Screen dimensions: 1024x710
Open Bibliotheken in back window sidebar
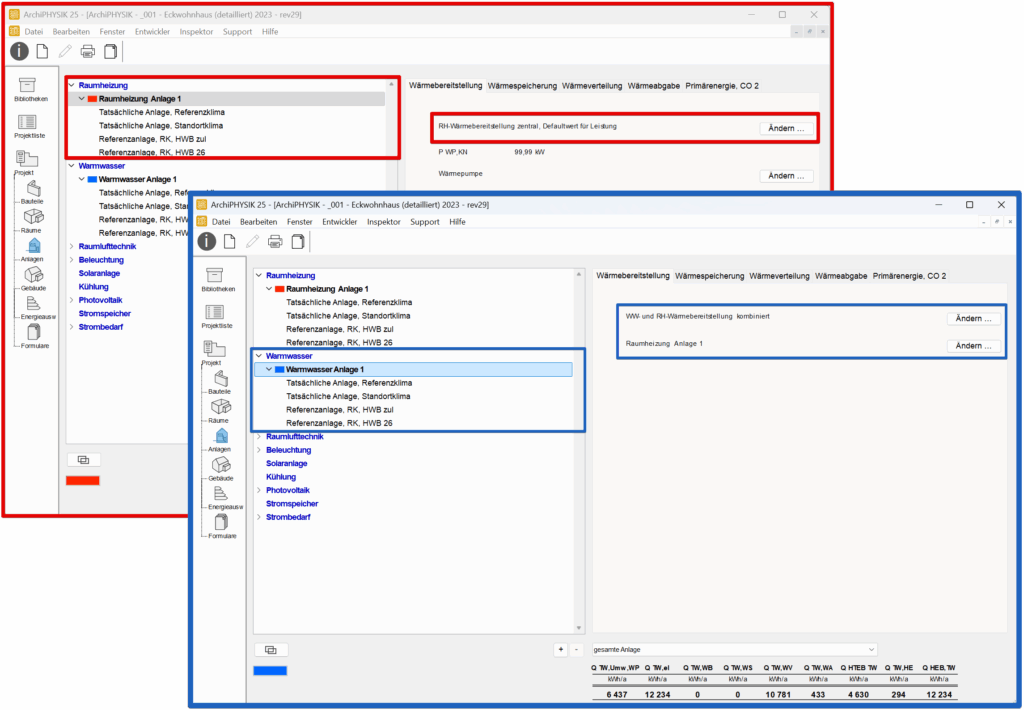31,89
